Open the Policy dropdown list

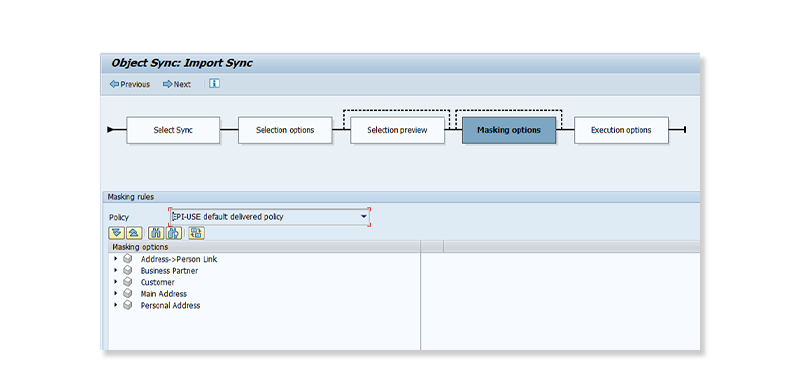click(364, 217)
